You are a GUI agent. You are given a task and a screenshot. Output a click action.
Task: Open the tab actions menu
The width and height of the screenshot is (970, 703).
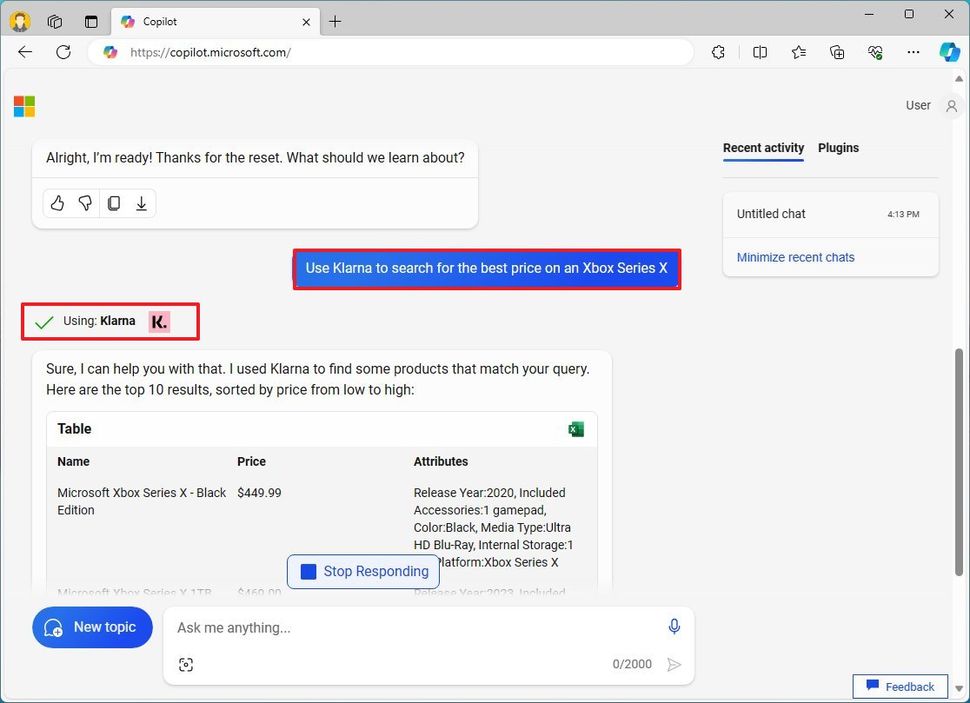click(x=91, y=21)
